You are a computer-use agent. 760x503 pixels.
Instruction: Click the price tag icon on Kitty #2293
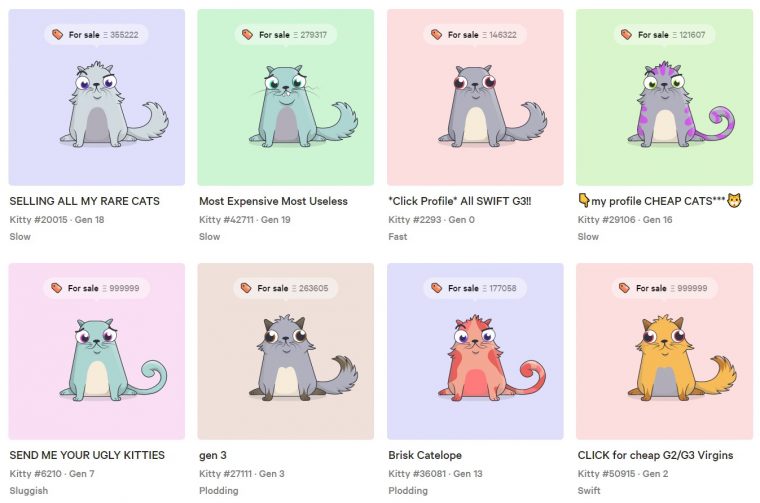click(x=437, y=34)
